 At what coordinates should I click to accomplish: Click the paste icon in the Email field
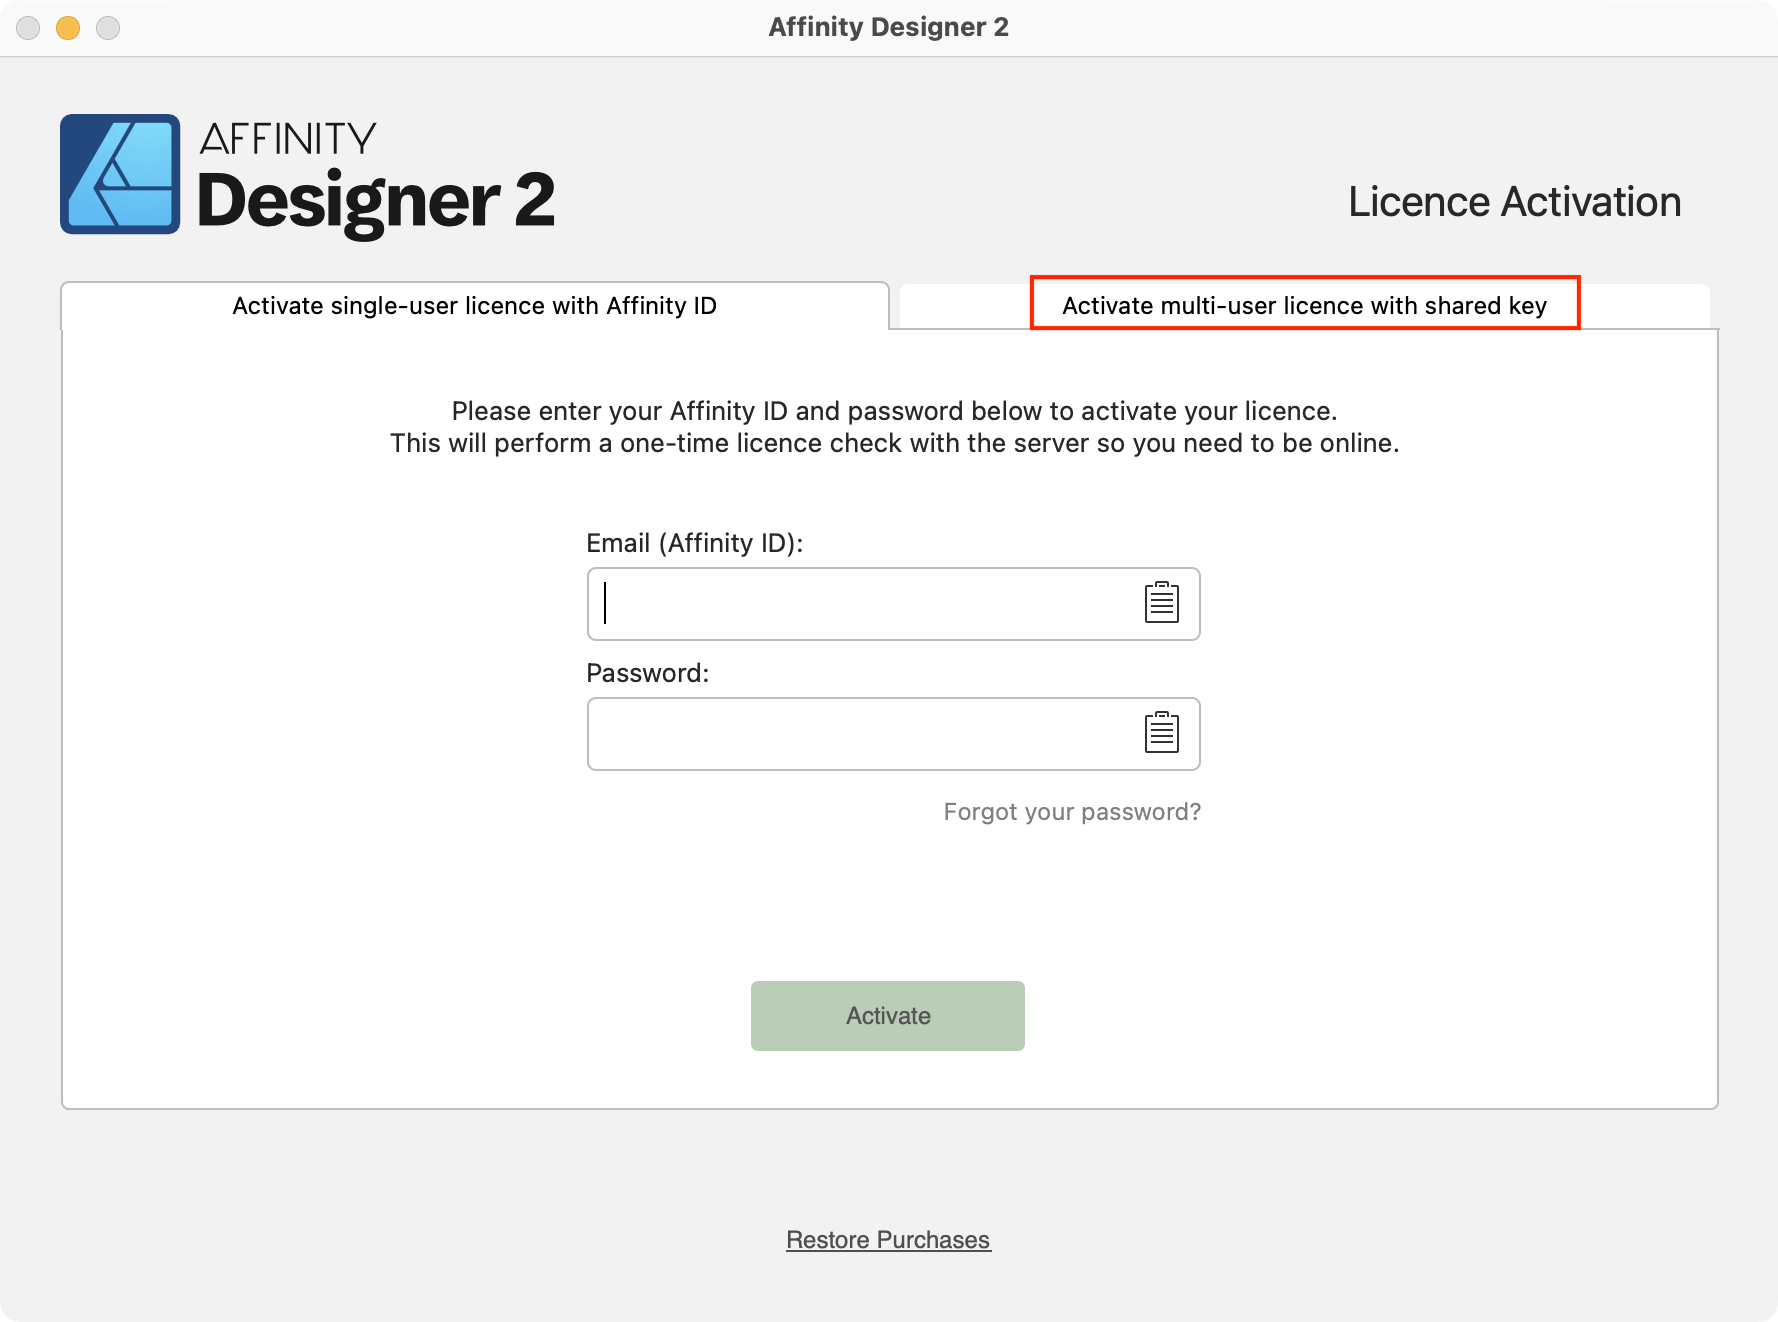[x=1161, y=603]
